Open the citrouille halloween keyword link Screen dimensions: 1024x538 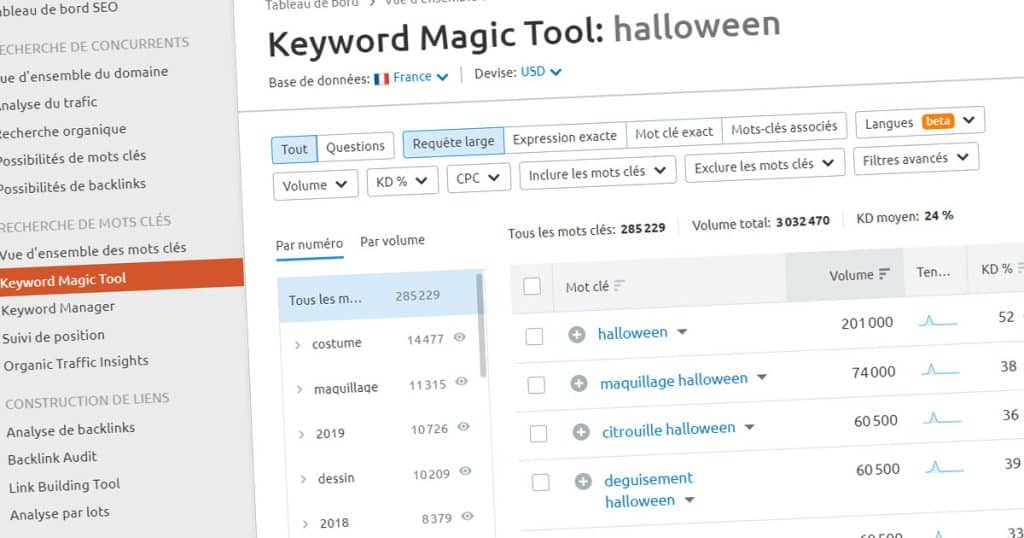click(669, 430)
